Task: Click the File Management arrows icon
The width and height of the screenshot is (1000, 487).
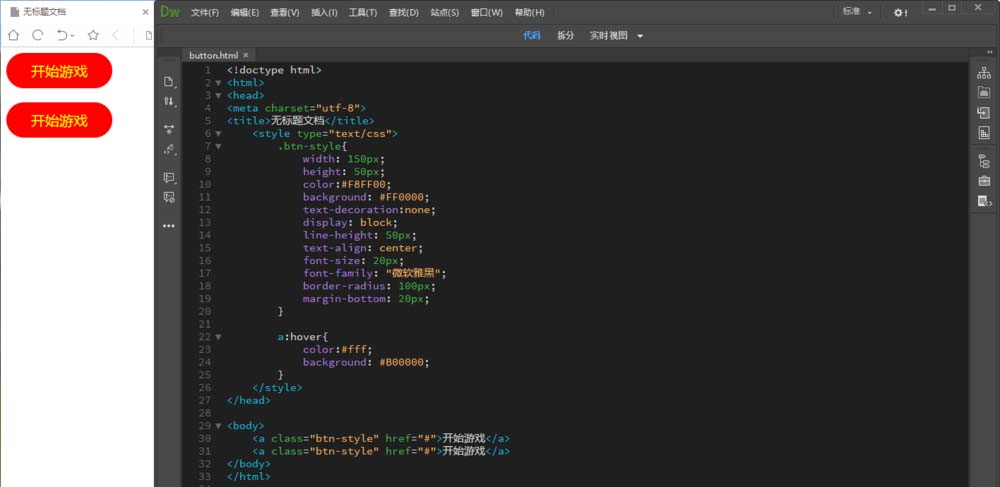Action: (168, 101)
